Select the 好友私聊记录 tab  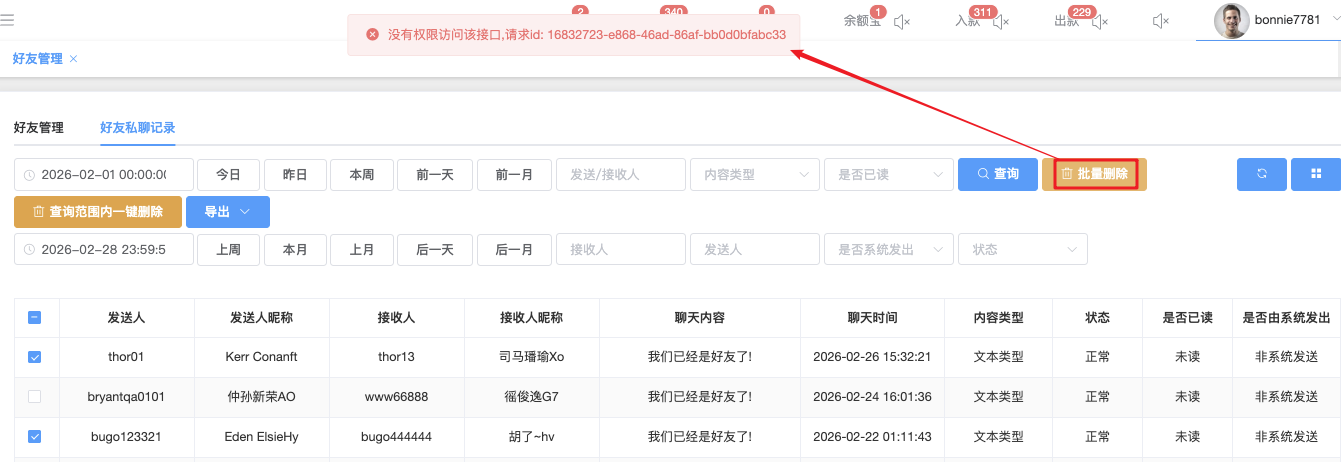(137, 128)
